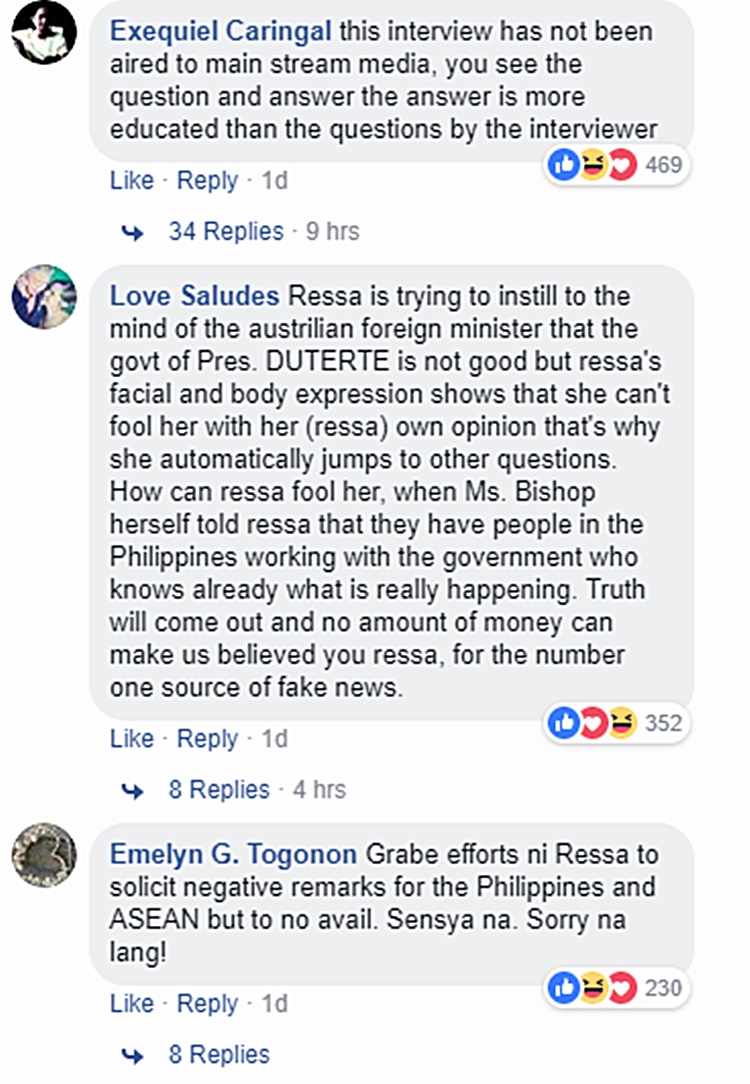Like Love Saludes' comment
The width and height of the screenshot is (750, 1084).
click(x=132, y=739)
